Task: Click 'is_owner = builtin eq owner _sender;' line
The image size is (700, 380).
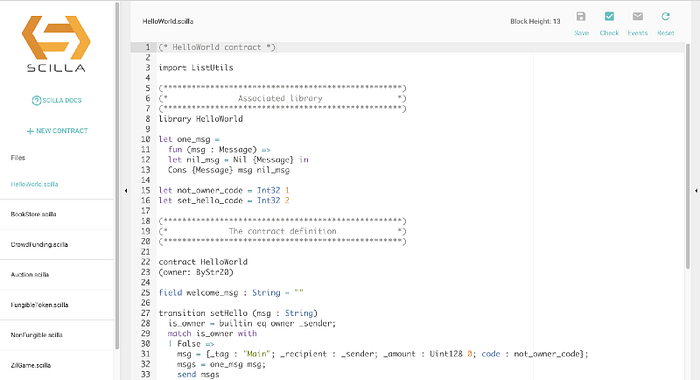Action: click(x=252, y=323)
